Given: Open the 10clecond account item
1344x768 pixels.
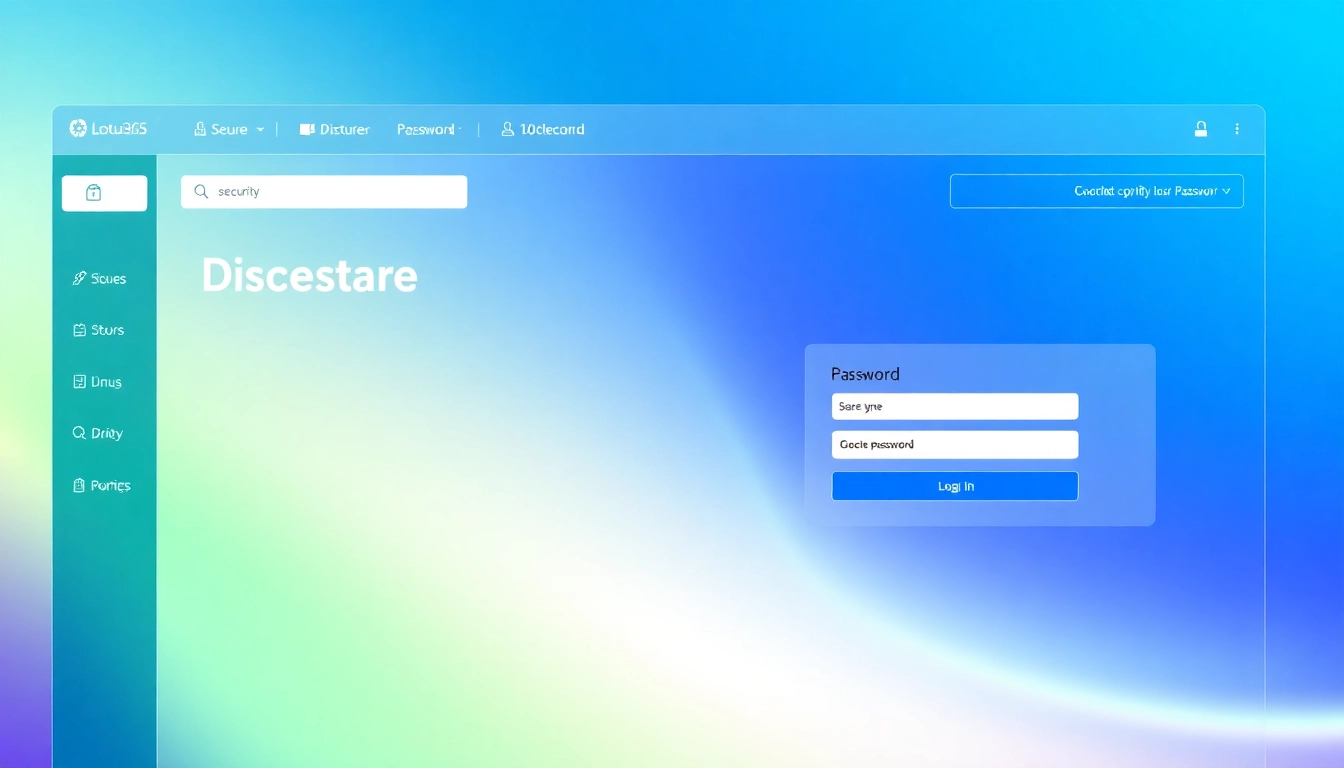Looking at the screenshot, I should [543, 129].
